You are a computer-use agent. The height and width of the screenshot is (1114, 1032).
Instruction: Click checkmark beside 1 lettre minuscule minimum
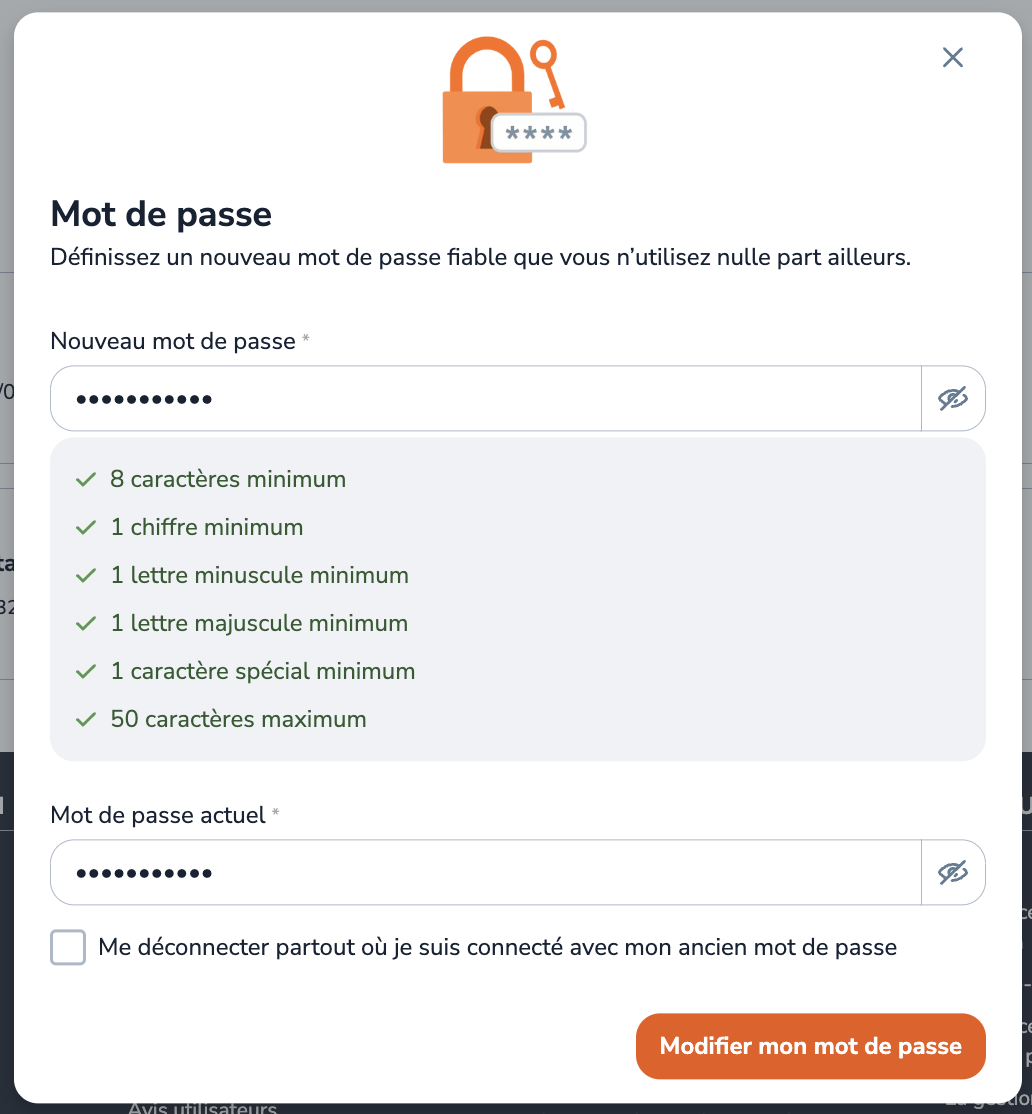pos(86,575)
